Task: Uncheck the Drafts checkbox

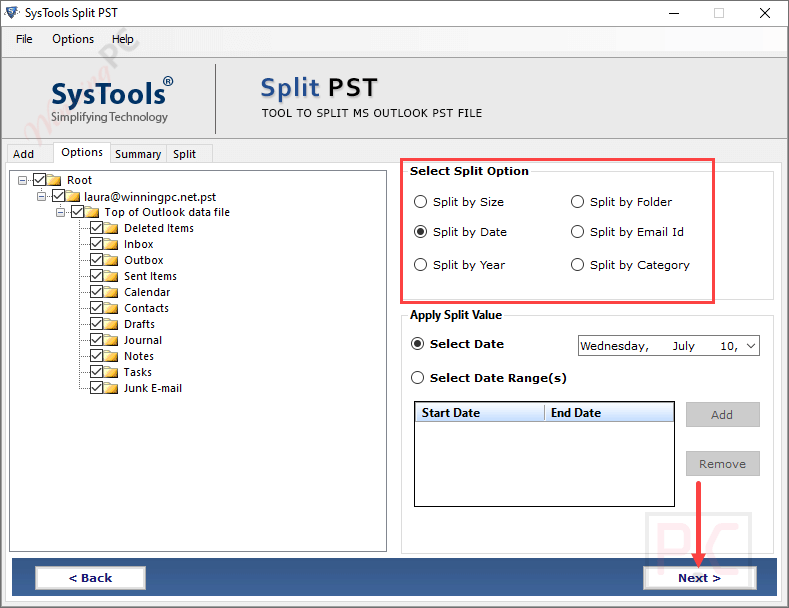Action: pos(97,324)
